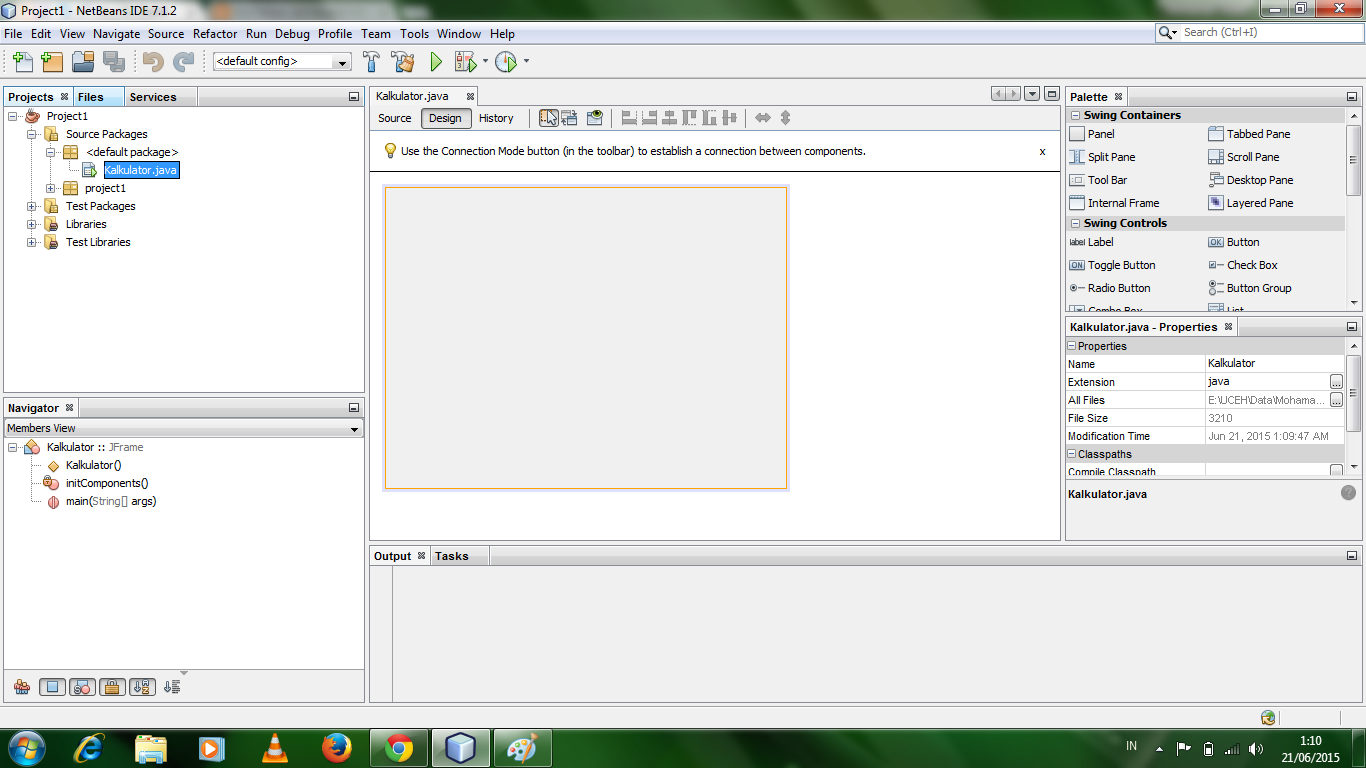Pick the Check Box component in Palette
This screenshot has width=1366, height=768.
(1242, 265)
